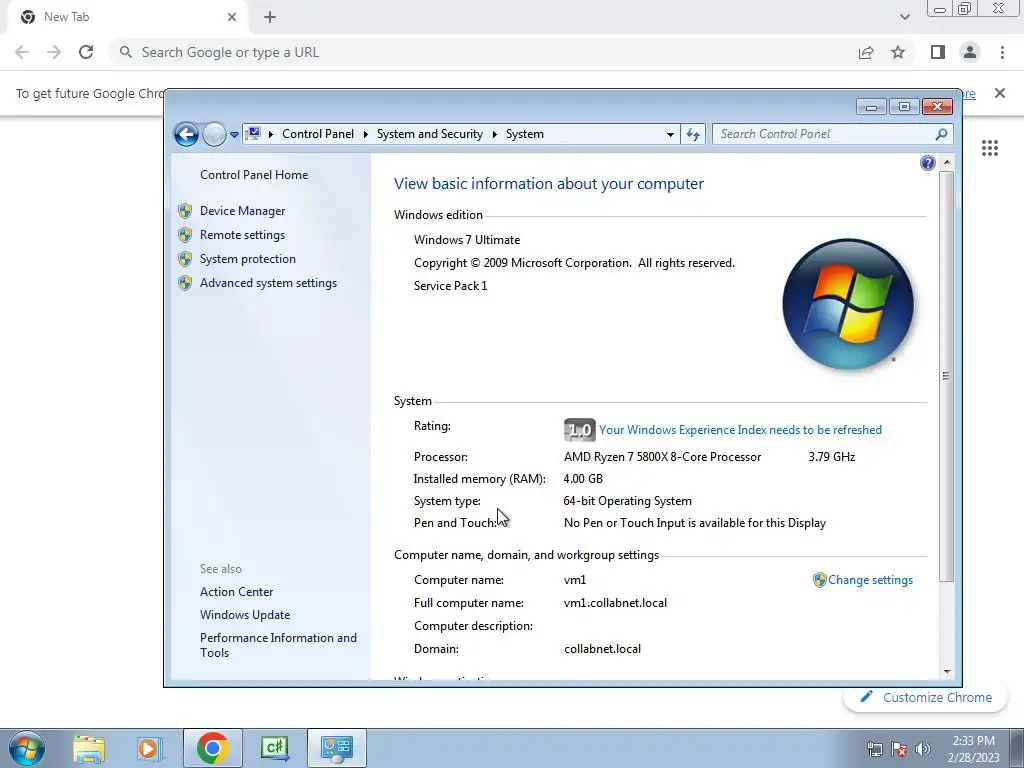Click the volume speaker tray icon
1024x768 pixels.
pos(923,749)
